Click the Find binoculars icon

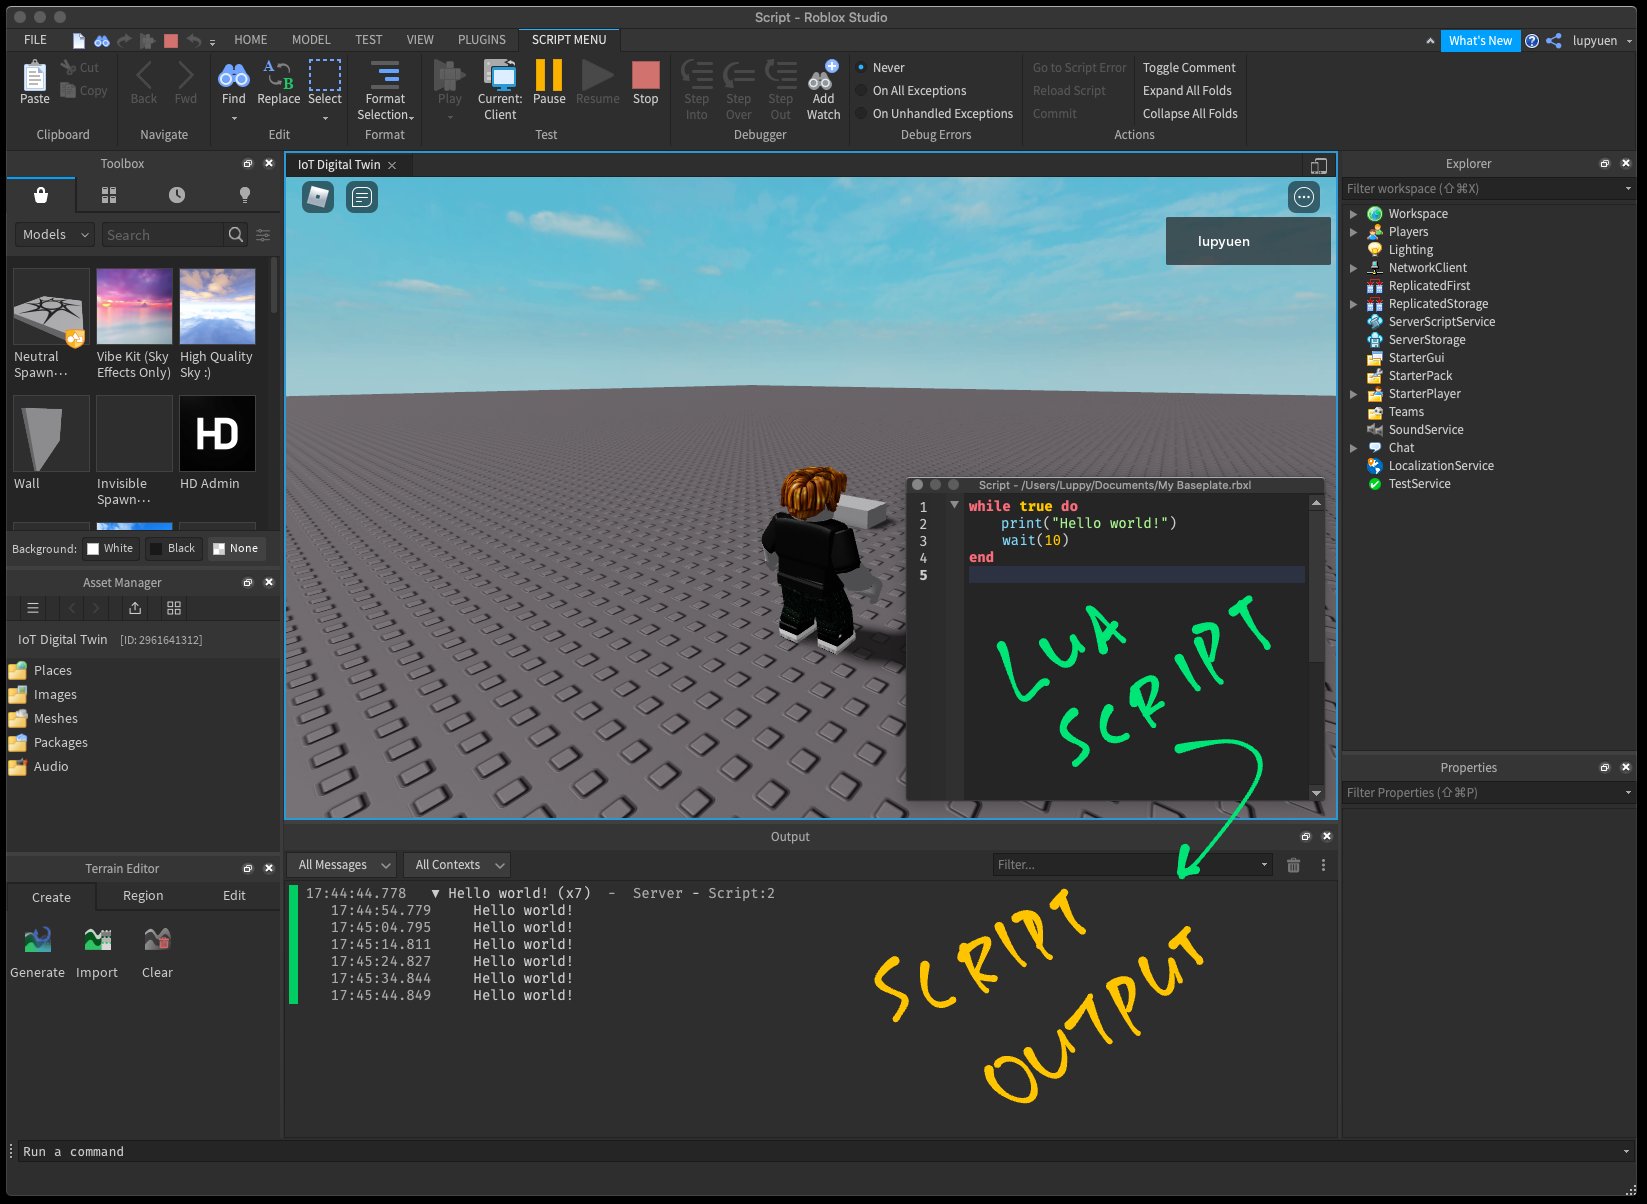233,76
